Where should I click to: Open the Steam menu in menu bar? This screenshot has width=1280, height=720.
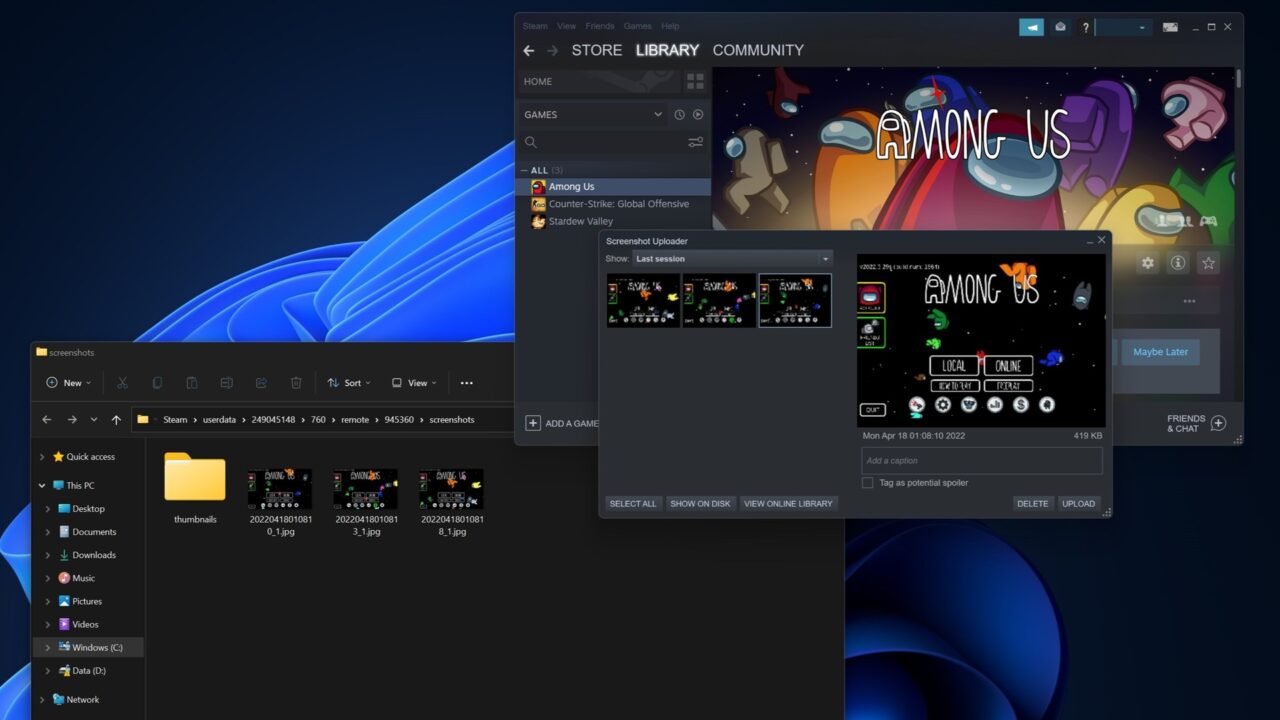[x=535, y=26]
